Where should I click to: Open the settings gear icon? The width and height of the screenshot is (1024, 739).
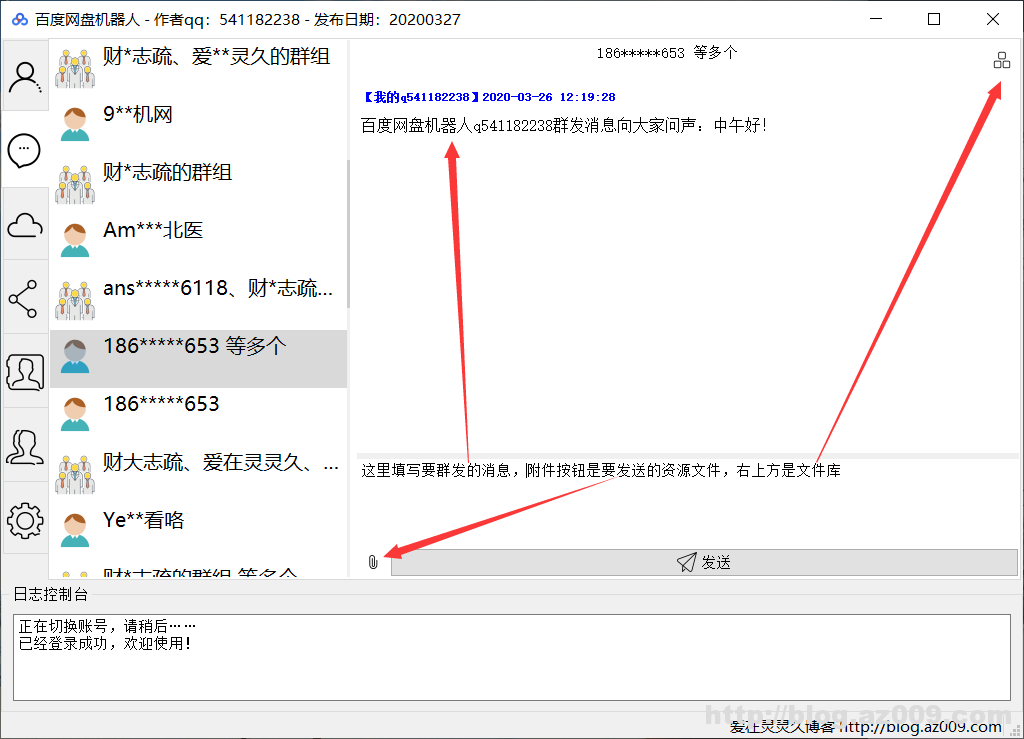pos(25,520)
